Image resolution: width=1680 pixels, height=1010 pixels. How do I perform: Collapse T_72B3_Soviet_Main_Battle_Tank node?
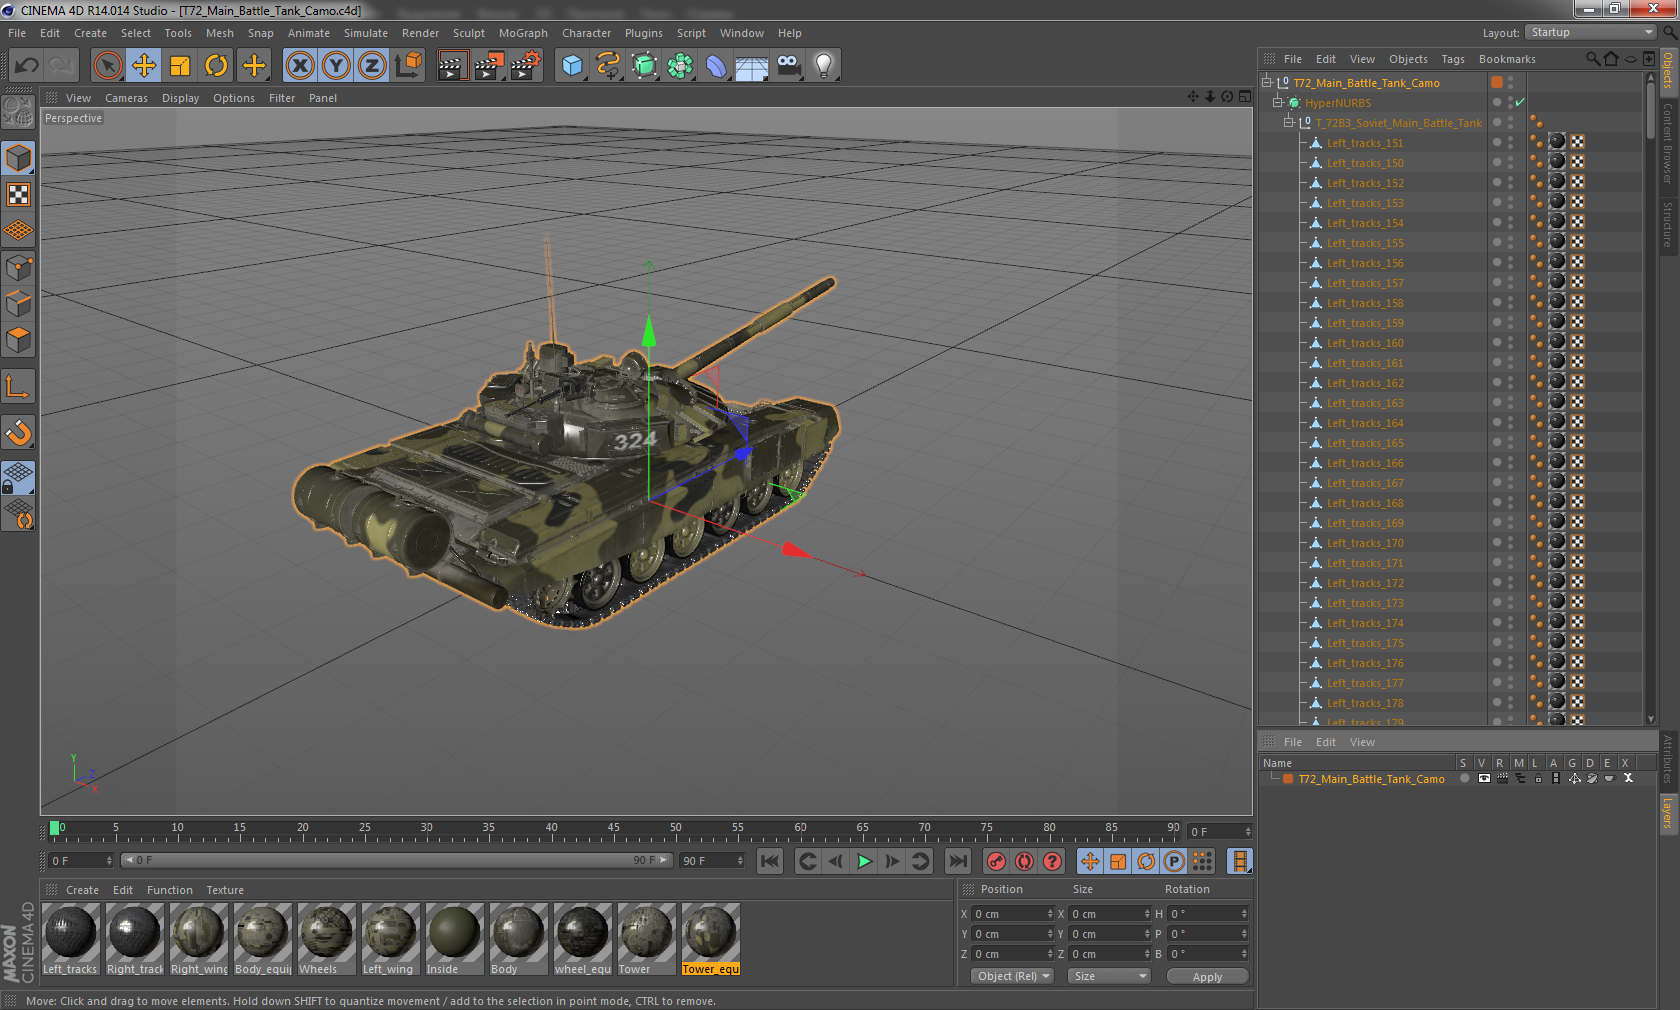tap(1290, 123)
